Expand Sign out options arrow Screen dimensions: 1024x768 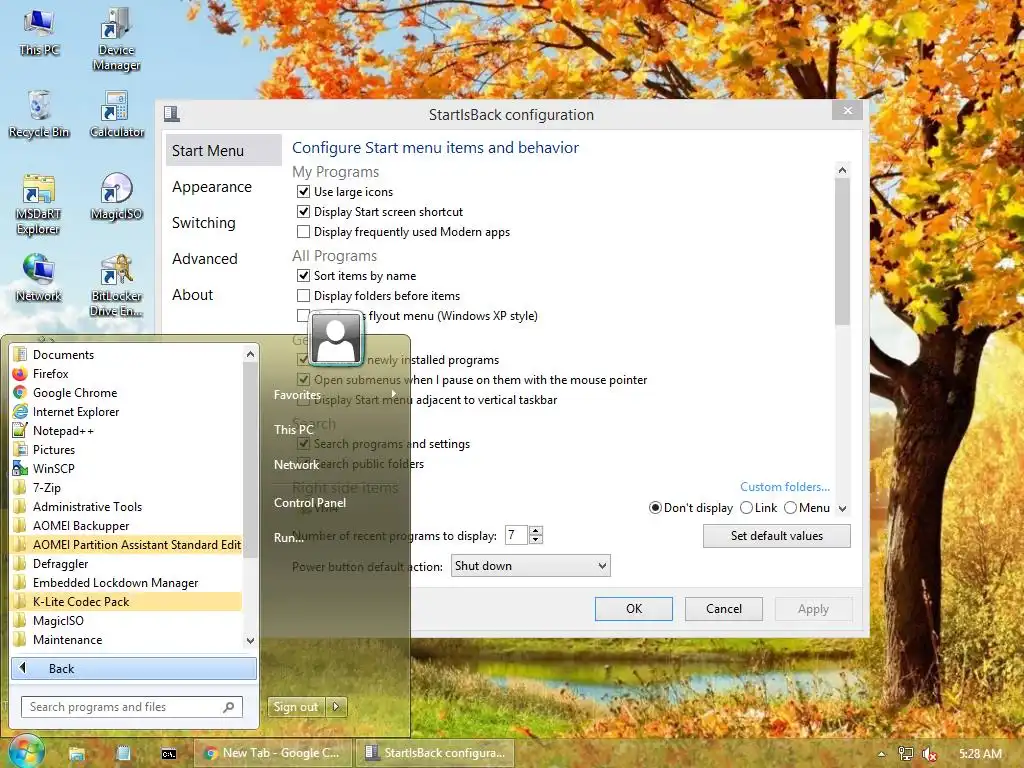[336, 707]
